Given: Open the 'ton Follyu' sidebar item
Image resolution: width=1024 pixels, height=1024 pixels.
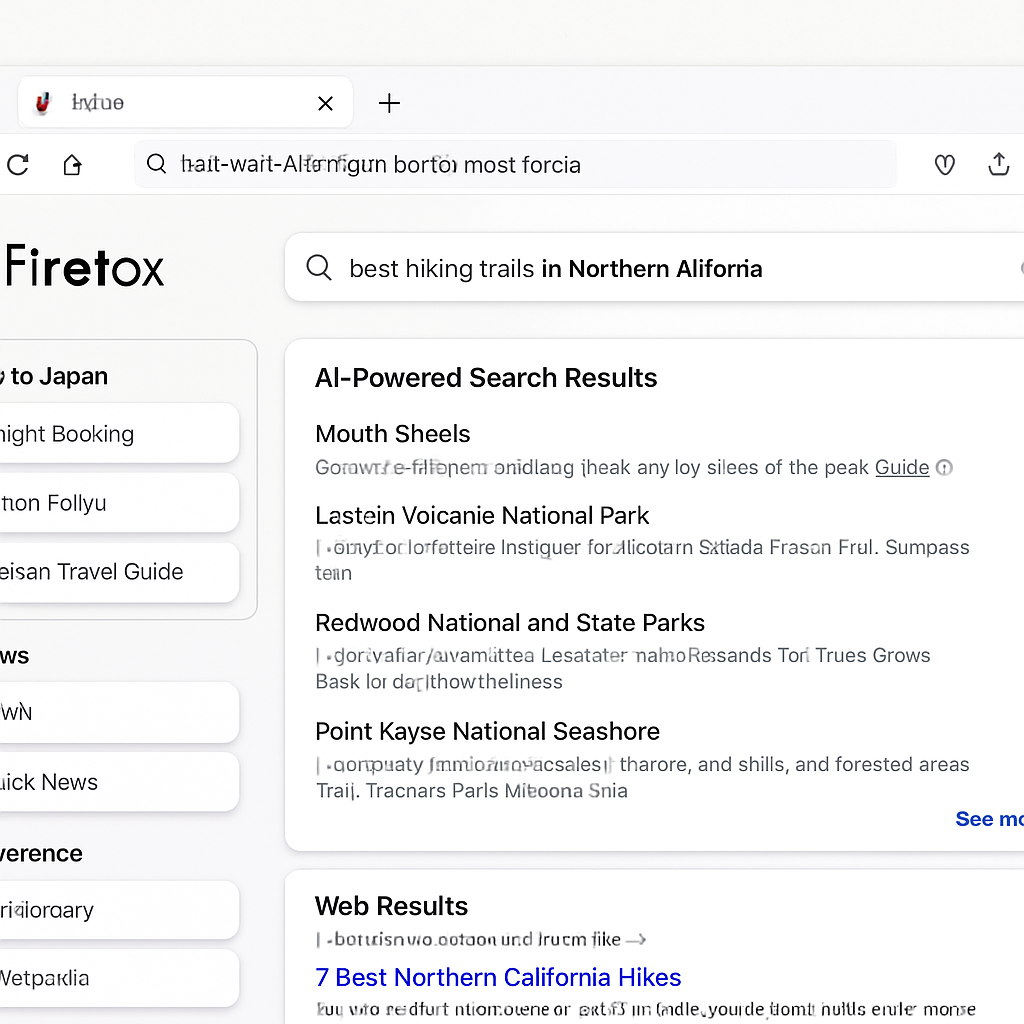Looking at the screenshot, I should pos(118,503).
